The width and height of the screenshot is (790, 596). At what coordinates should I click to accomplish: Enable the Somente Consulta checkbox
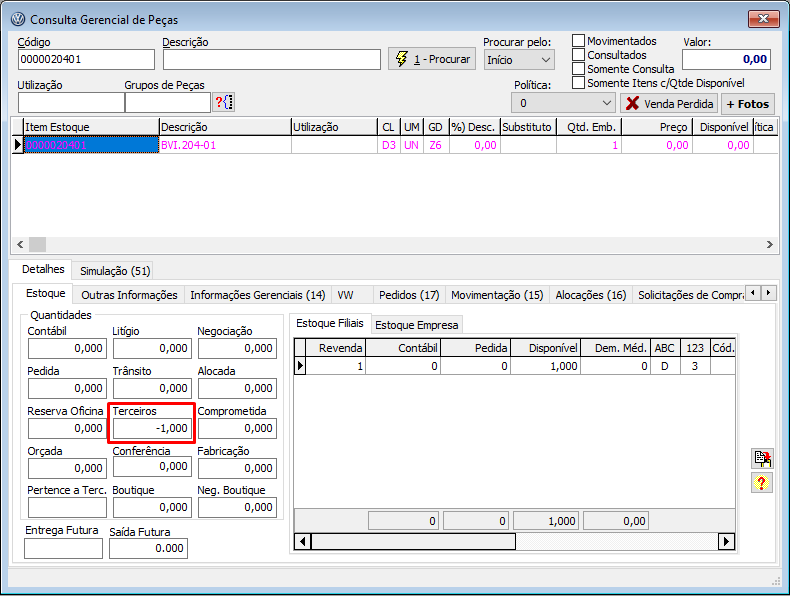pos(578,69)
